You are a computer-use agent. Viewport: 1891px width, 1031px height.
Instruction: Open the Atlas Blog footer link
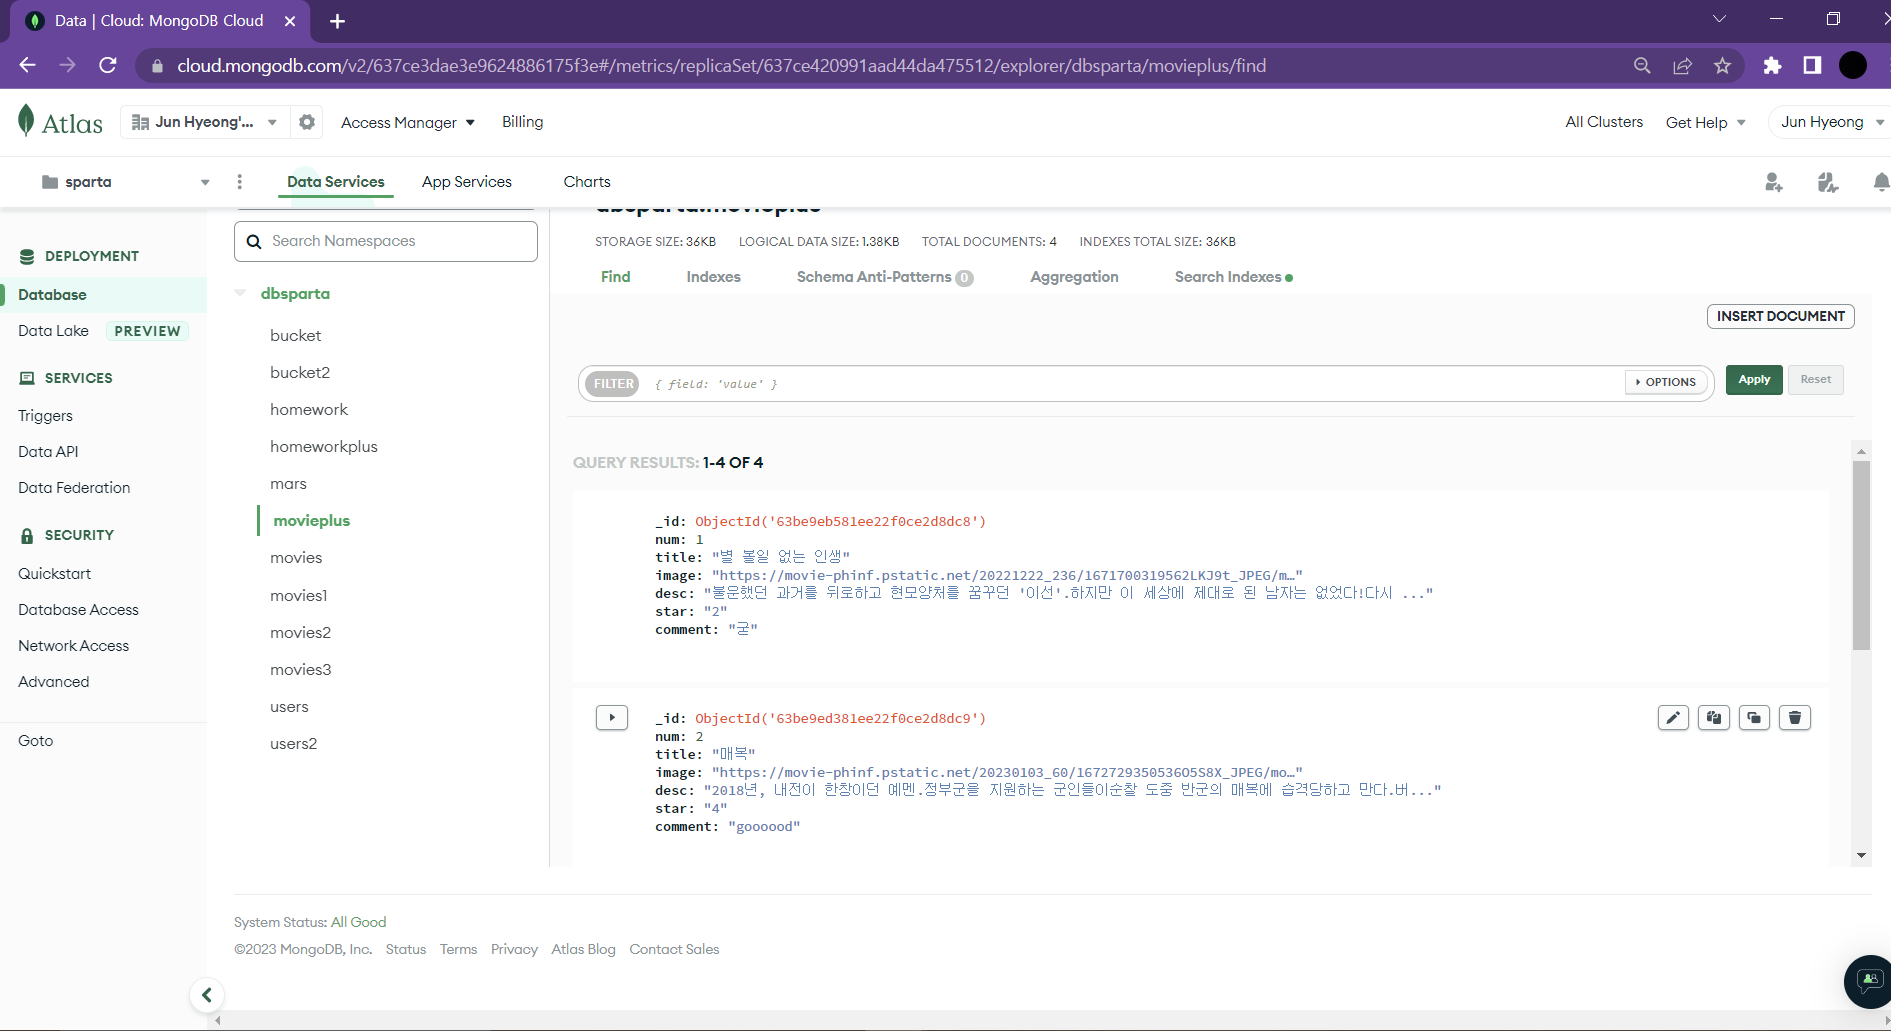tap(584, 949)
